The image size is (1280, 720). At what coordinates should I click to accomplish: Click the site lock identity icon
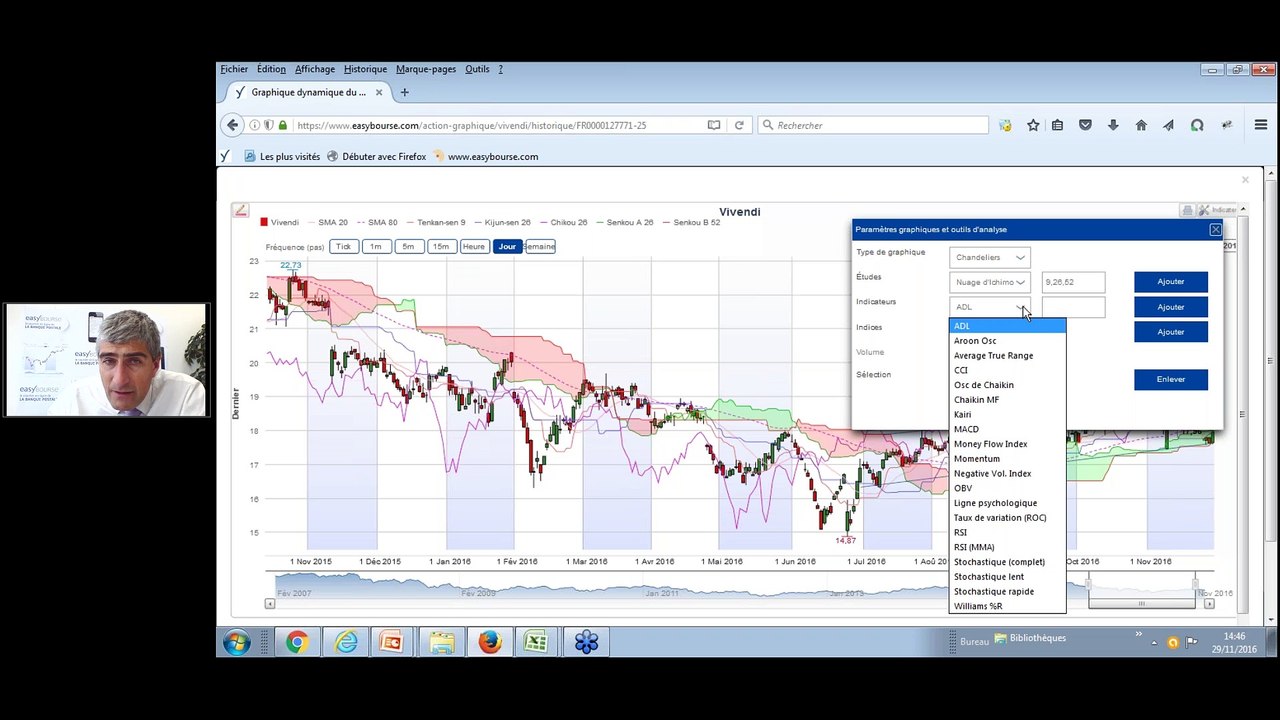click(x=283, y=125)
